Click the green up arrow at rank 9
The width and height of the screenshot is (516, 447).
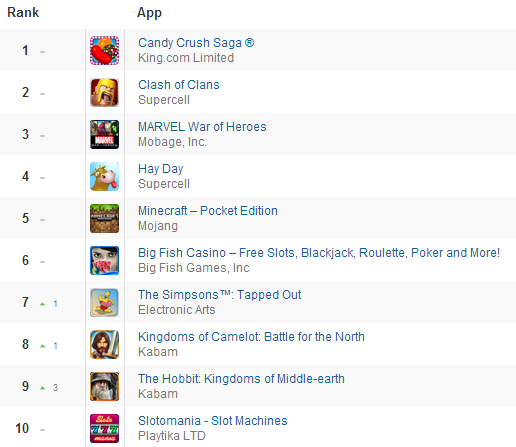pyautogui.click(x=42, y=388)
